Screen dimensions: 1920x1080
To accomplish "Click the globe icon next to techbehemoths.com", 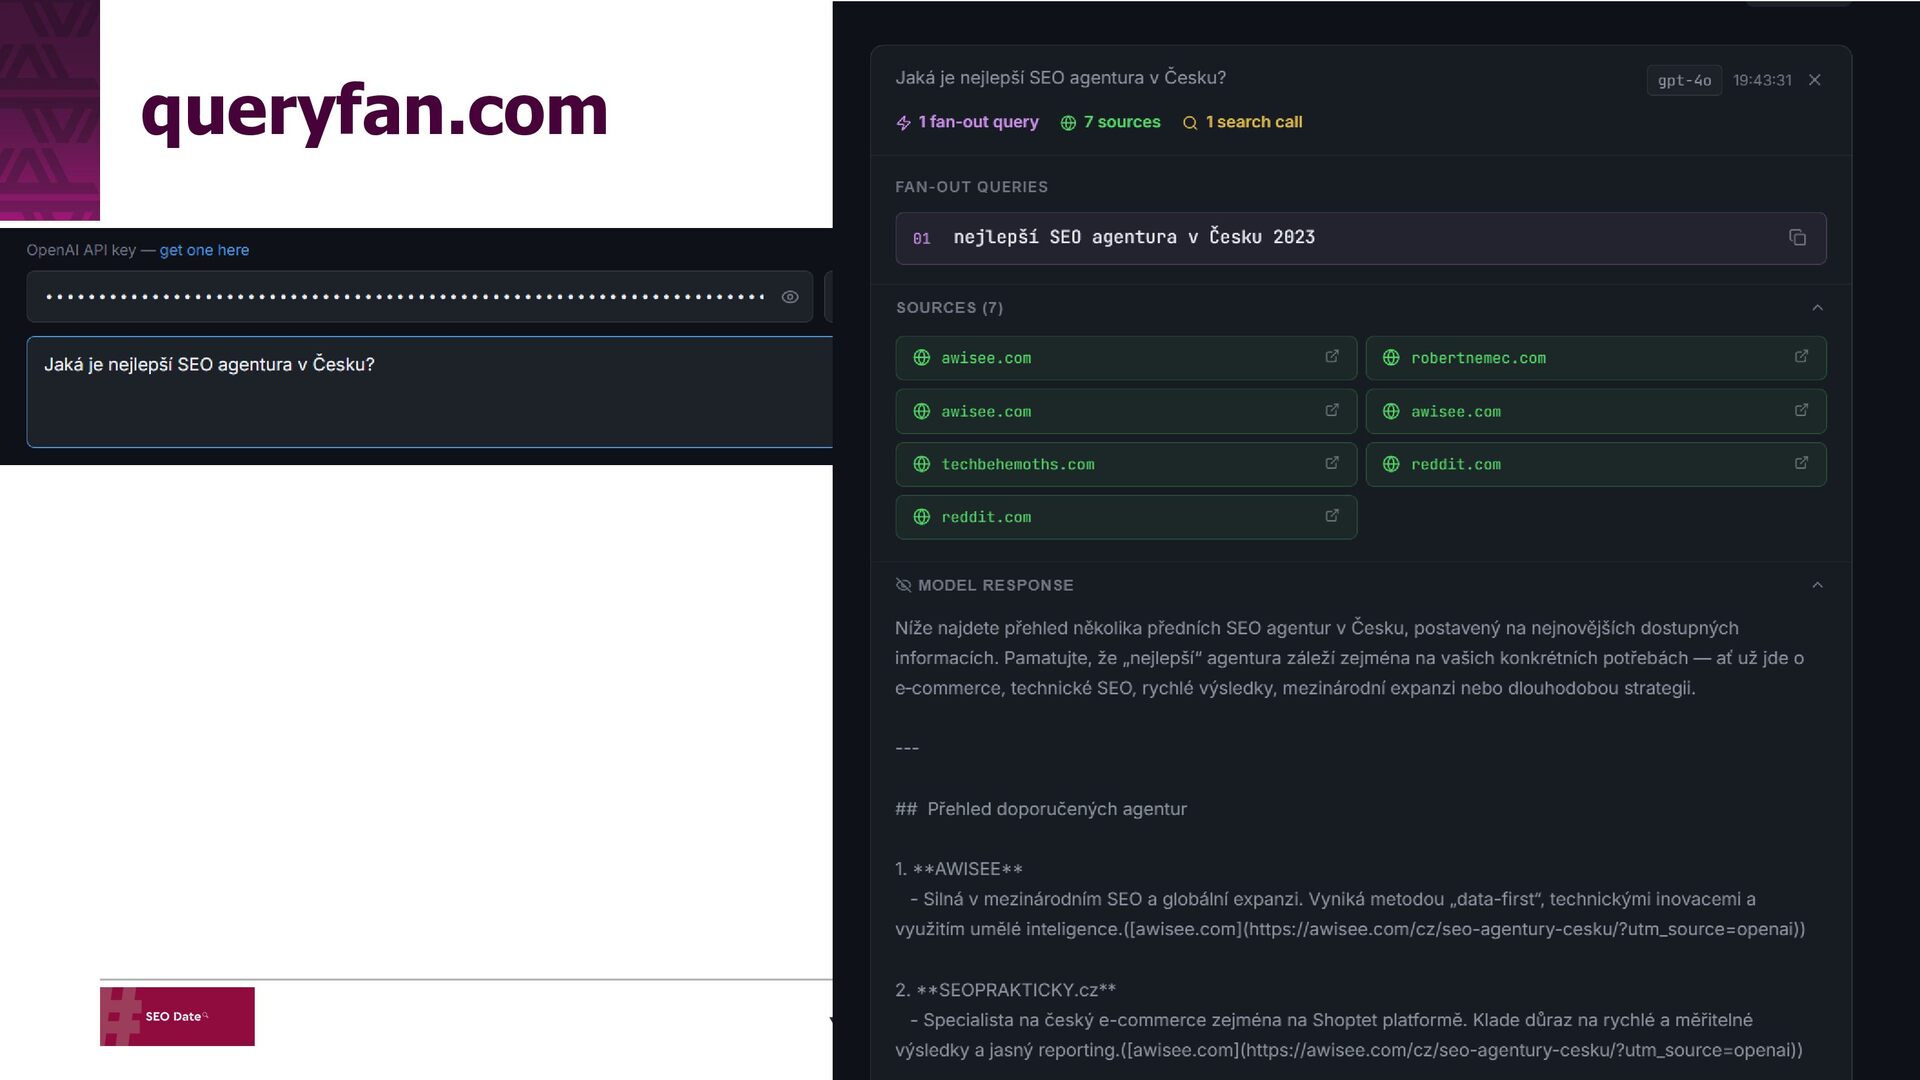I will tap(922, 464).
